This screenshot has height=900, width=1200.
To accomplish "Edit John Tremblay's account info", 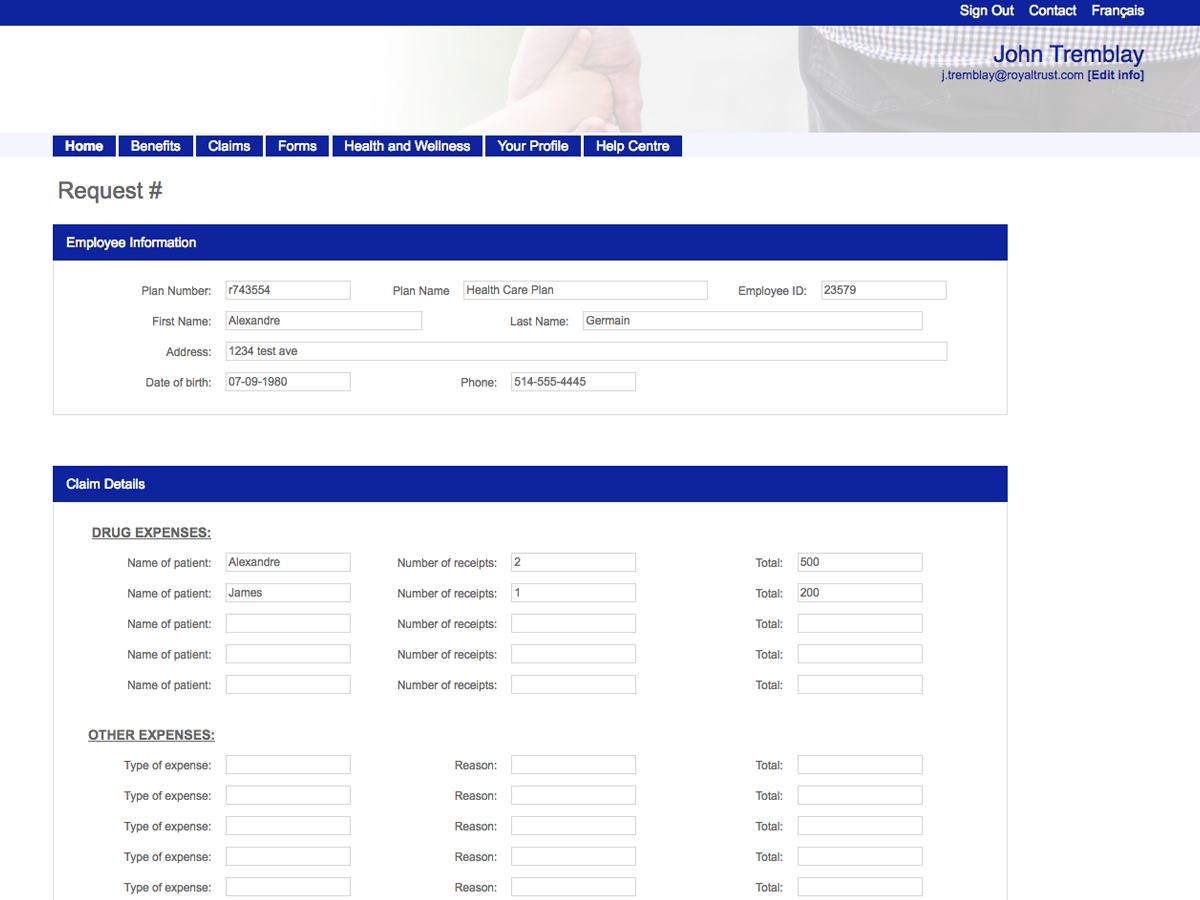I will pos(1116,74).
